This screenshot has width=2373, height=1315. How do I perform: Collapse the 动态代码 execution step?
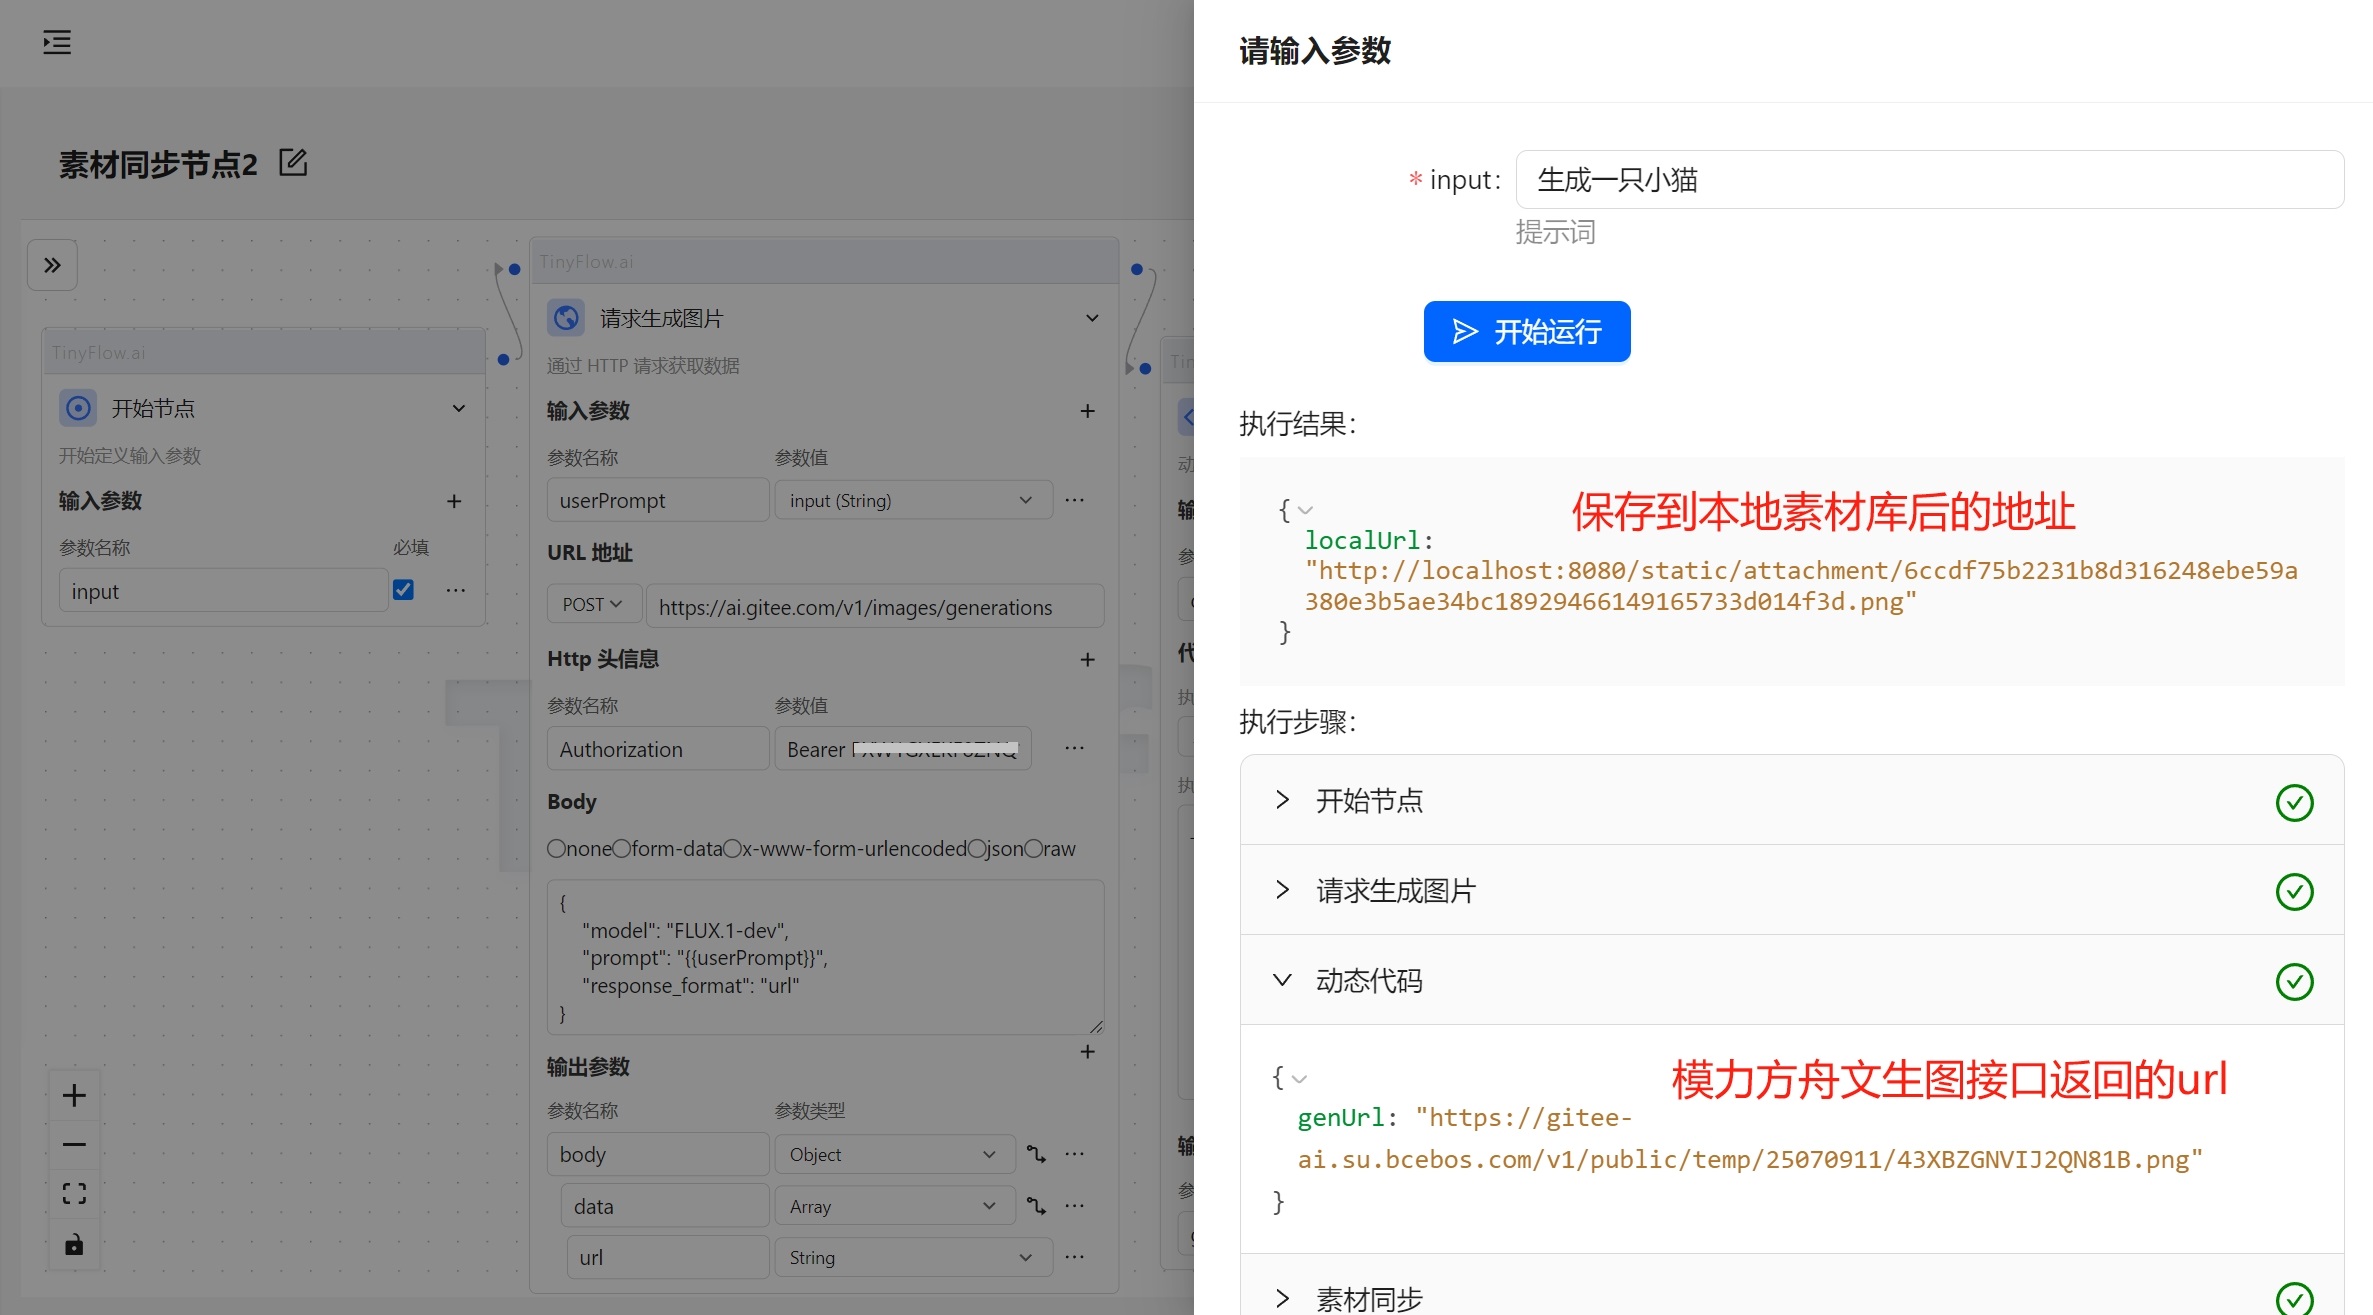click(x=1282, y=980)
